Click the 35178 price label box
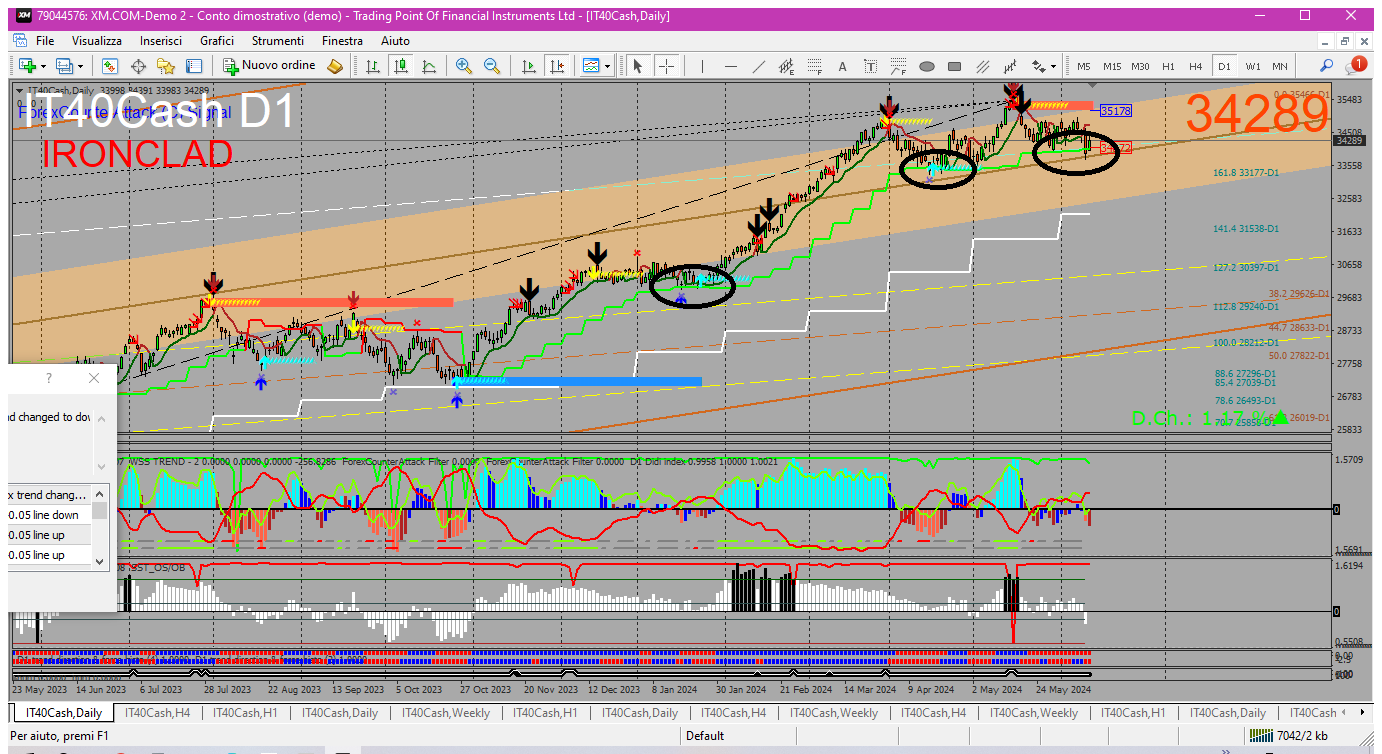The width and height of the screenshot is (1382, 754). [x=1115, y=111]
